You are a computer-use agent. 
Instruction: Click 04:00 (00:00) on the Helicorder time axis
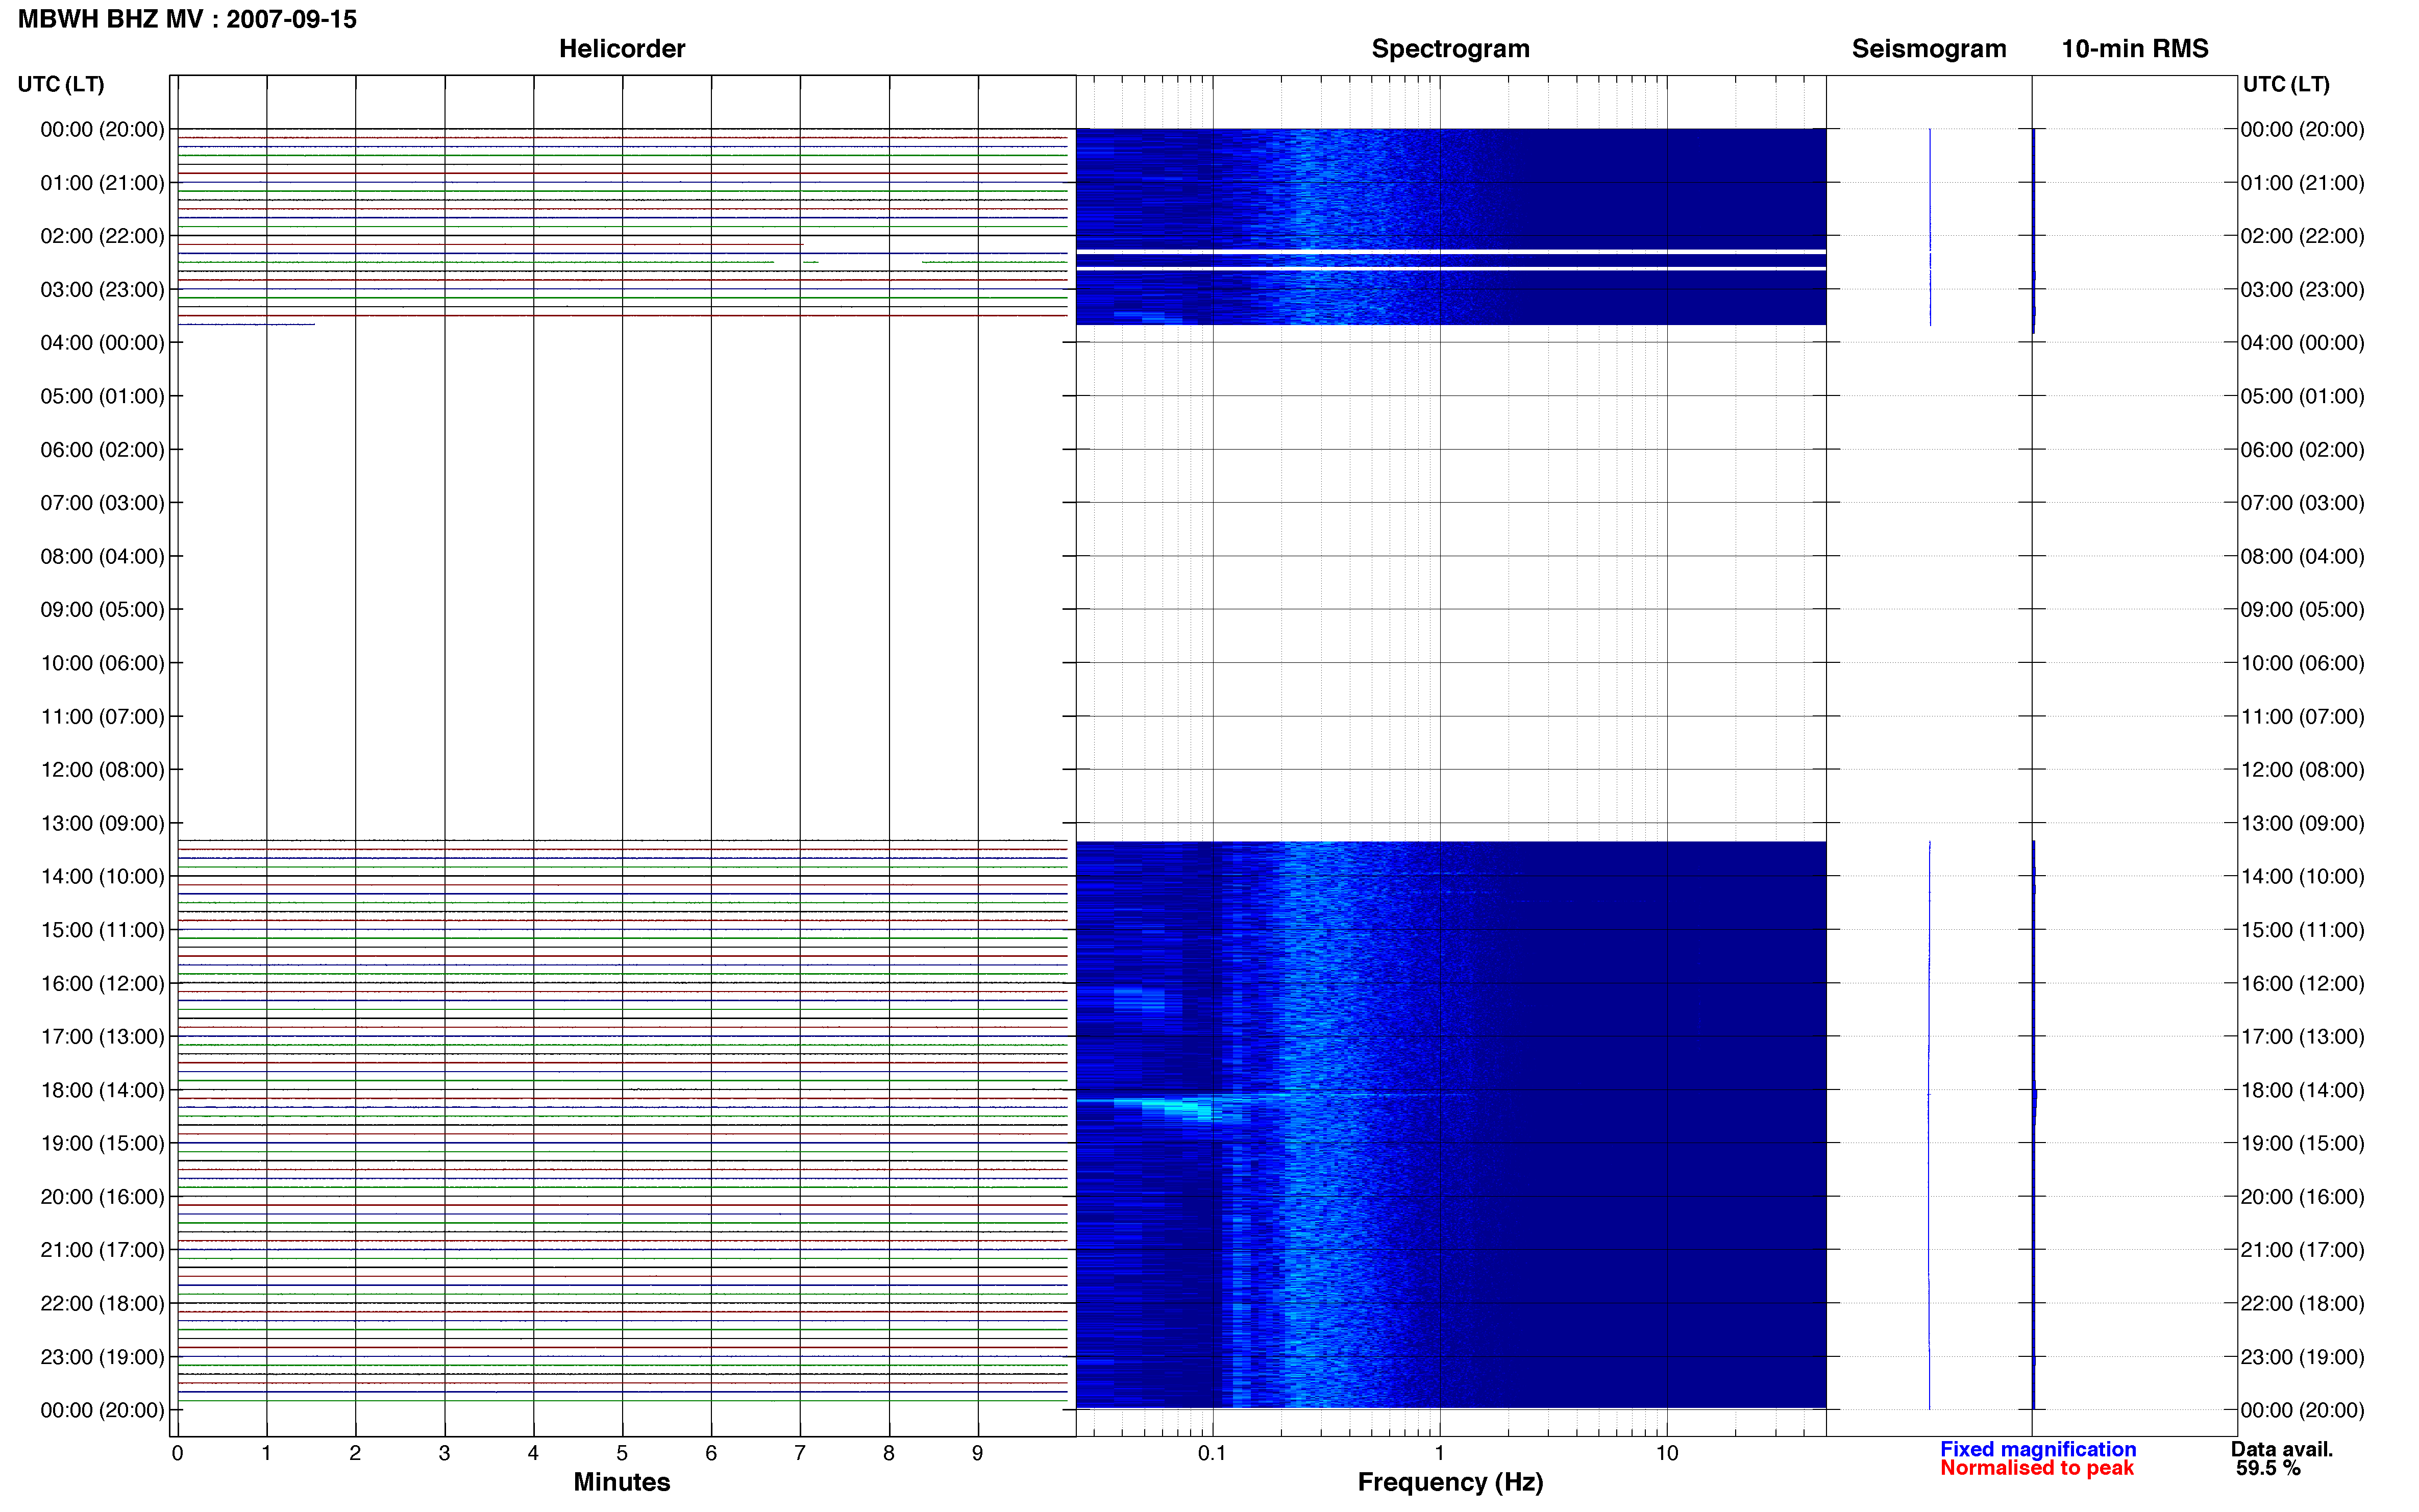tap(102, 343)
